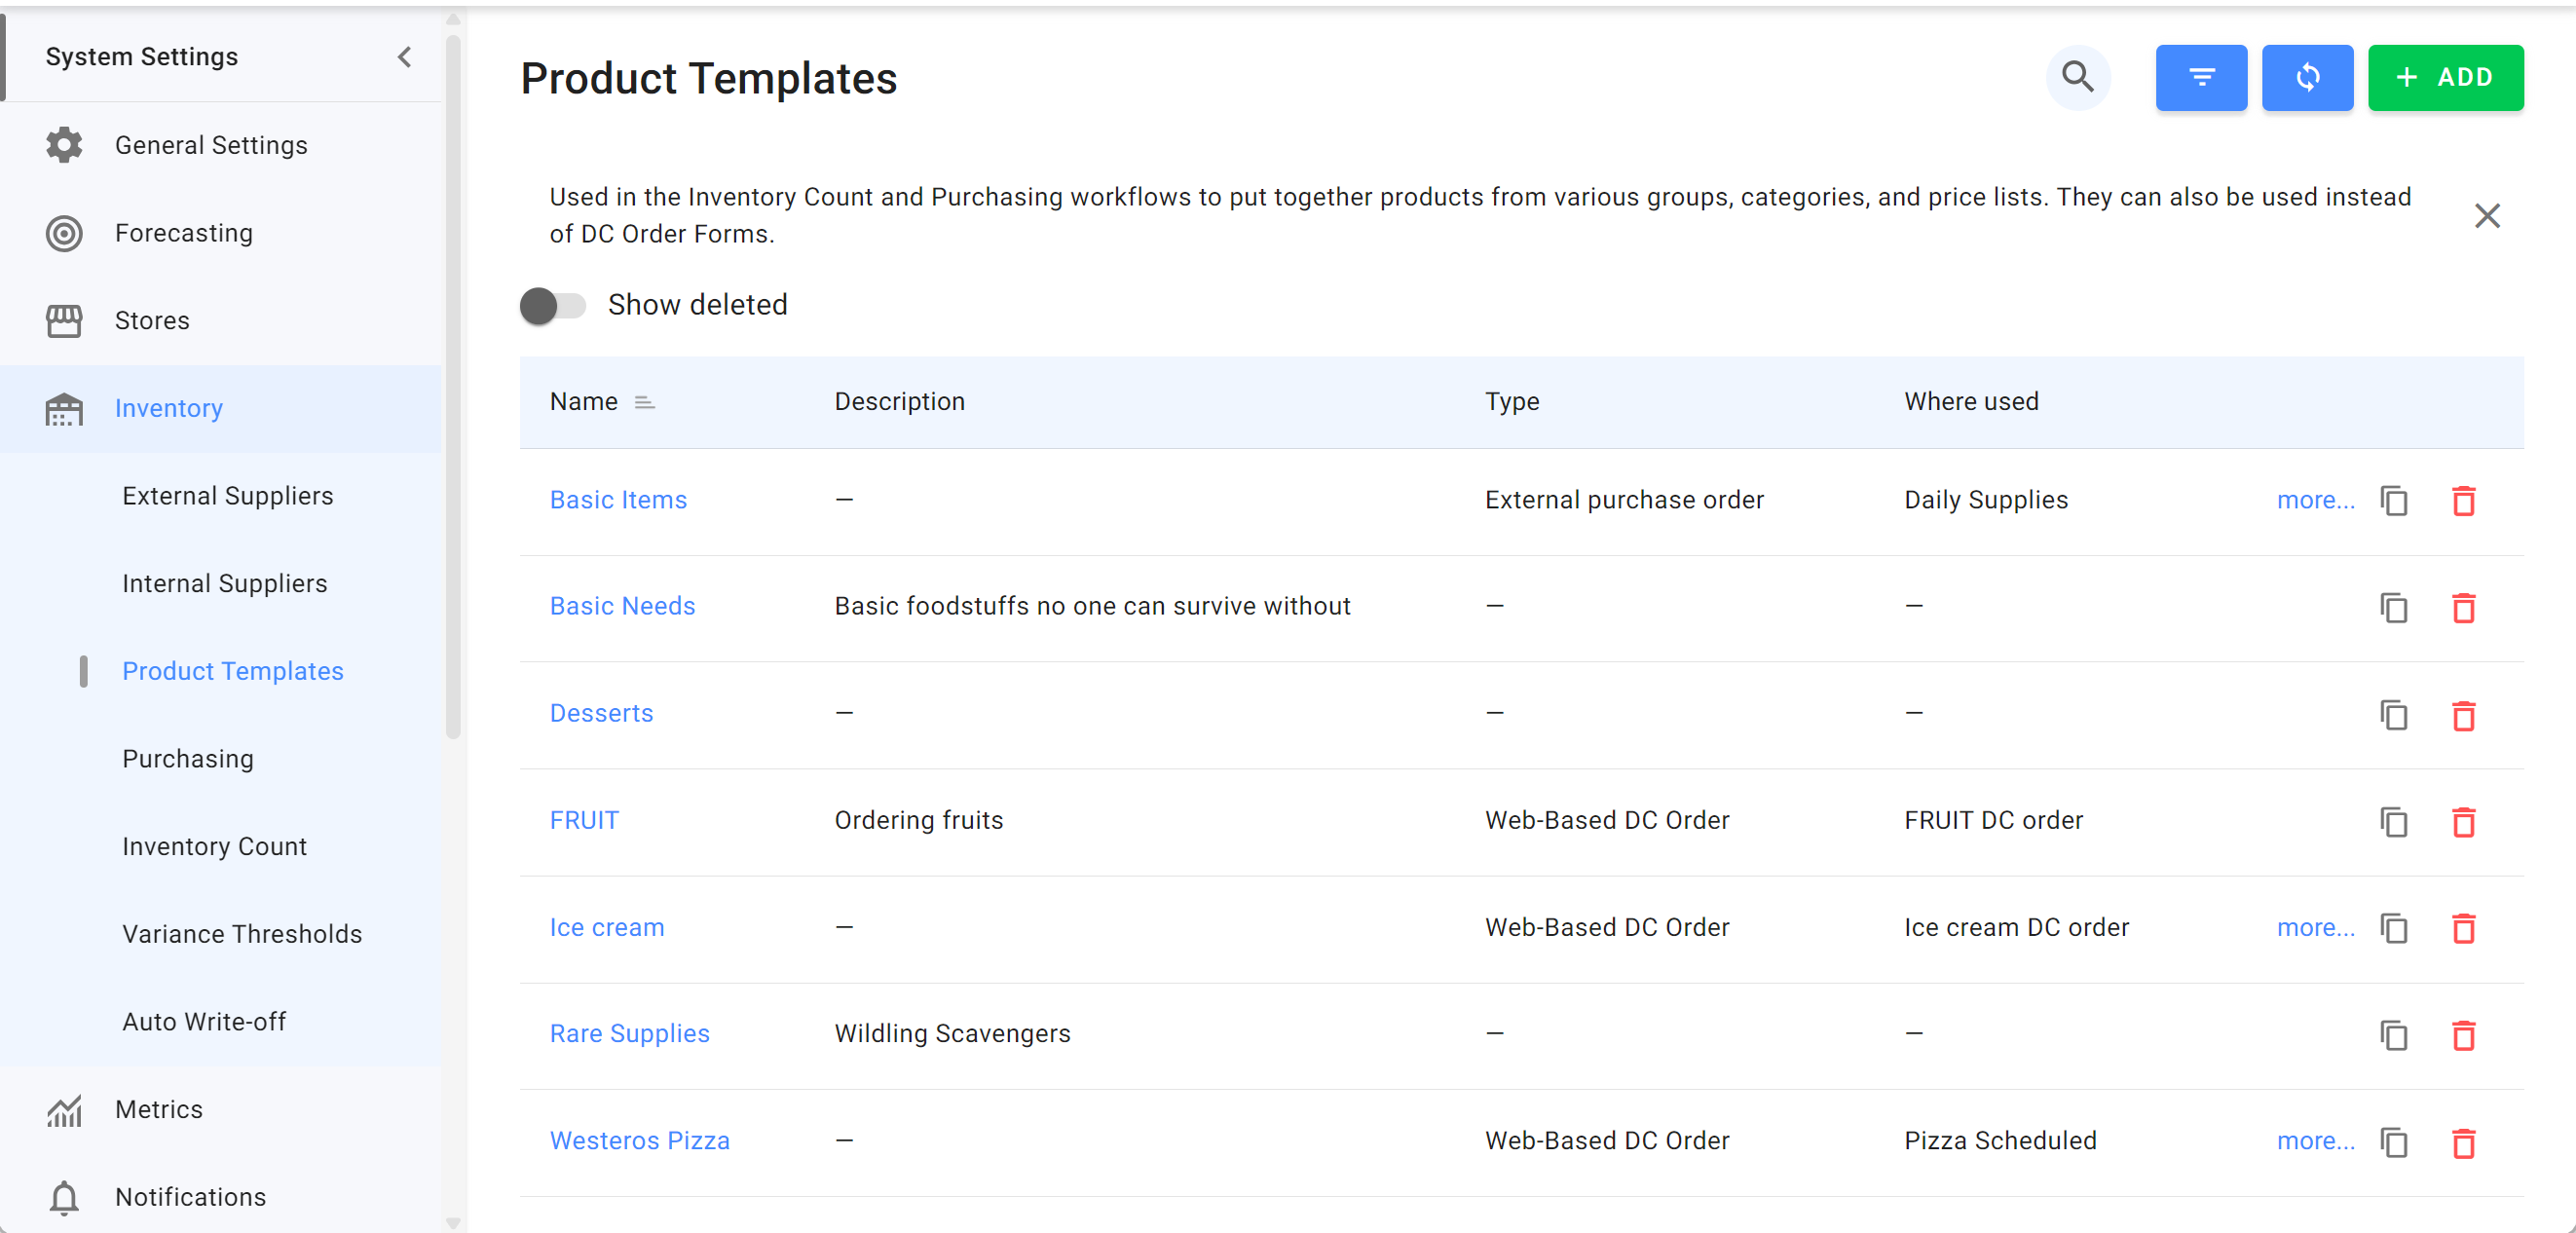Collapse the Inventory menu section

pos(168,408)
